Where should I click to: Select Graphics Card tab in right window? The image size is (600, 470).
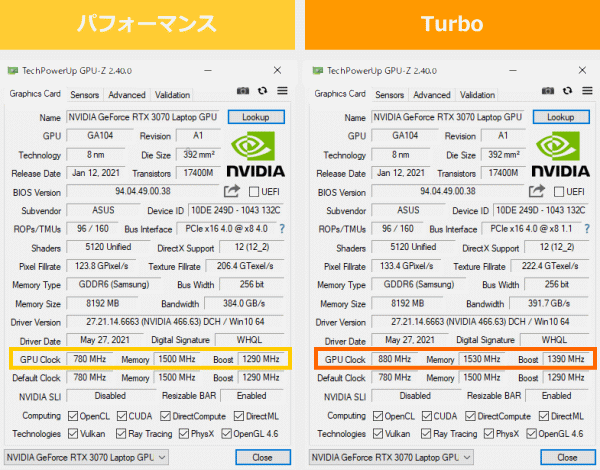coord(340,94)
